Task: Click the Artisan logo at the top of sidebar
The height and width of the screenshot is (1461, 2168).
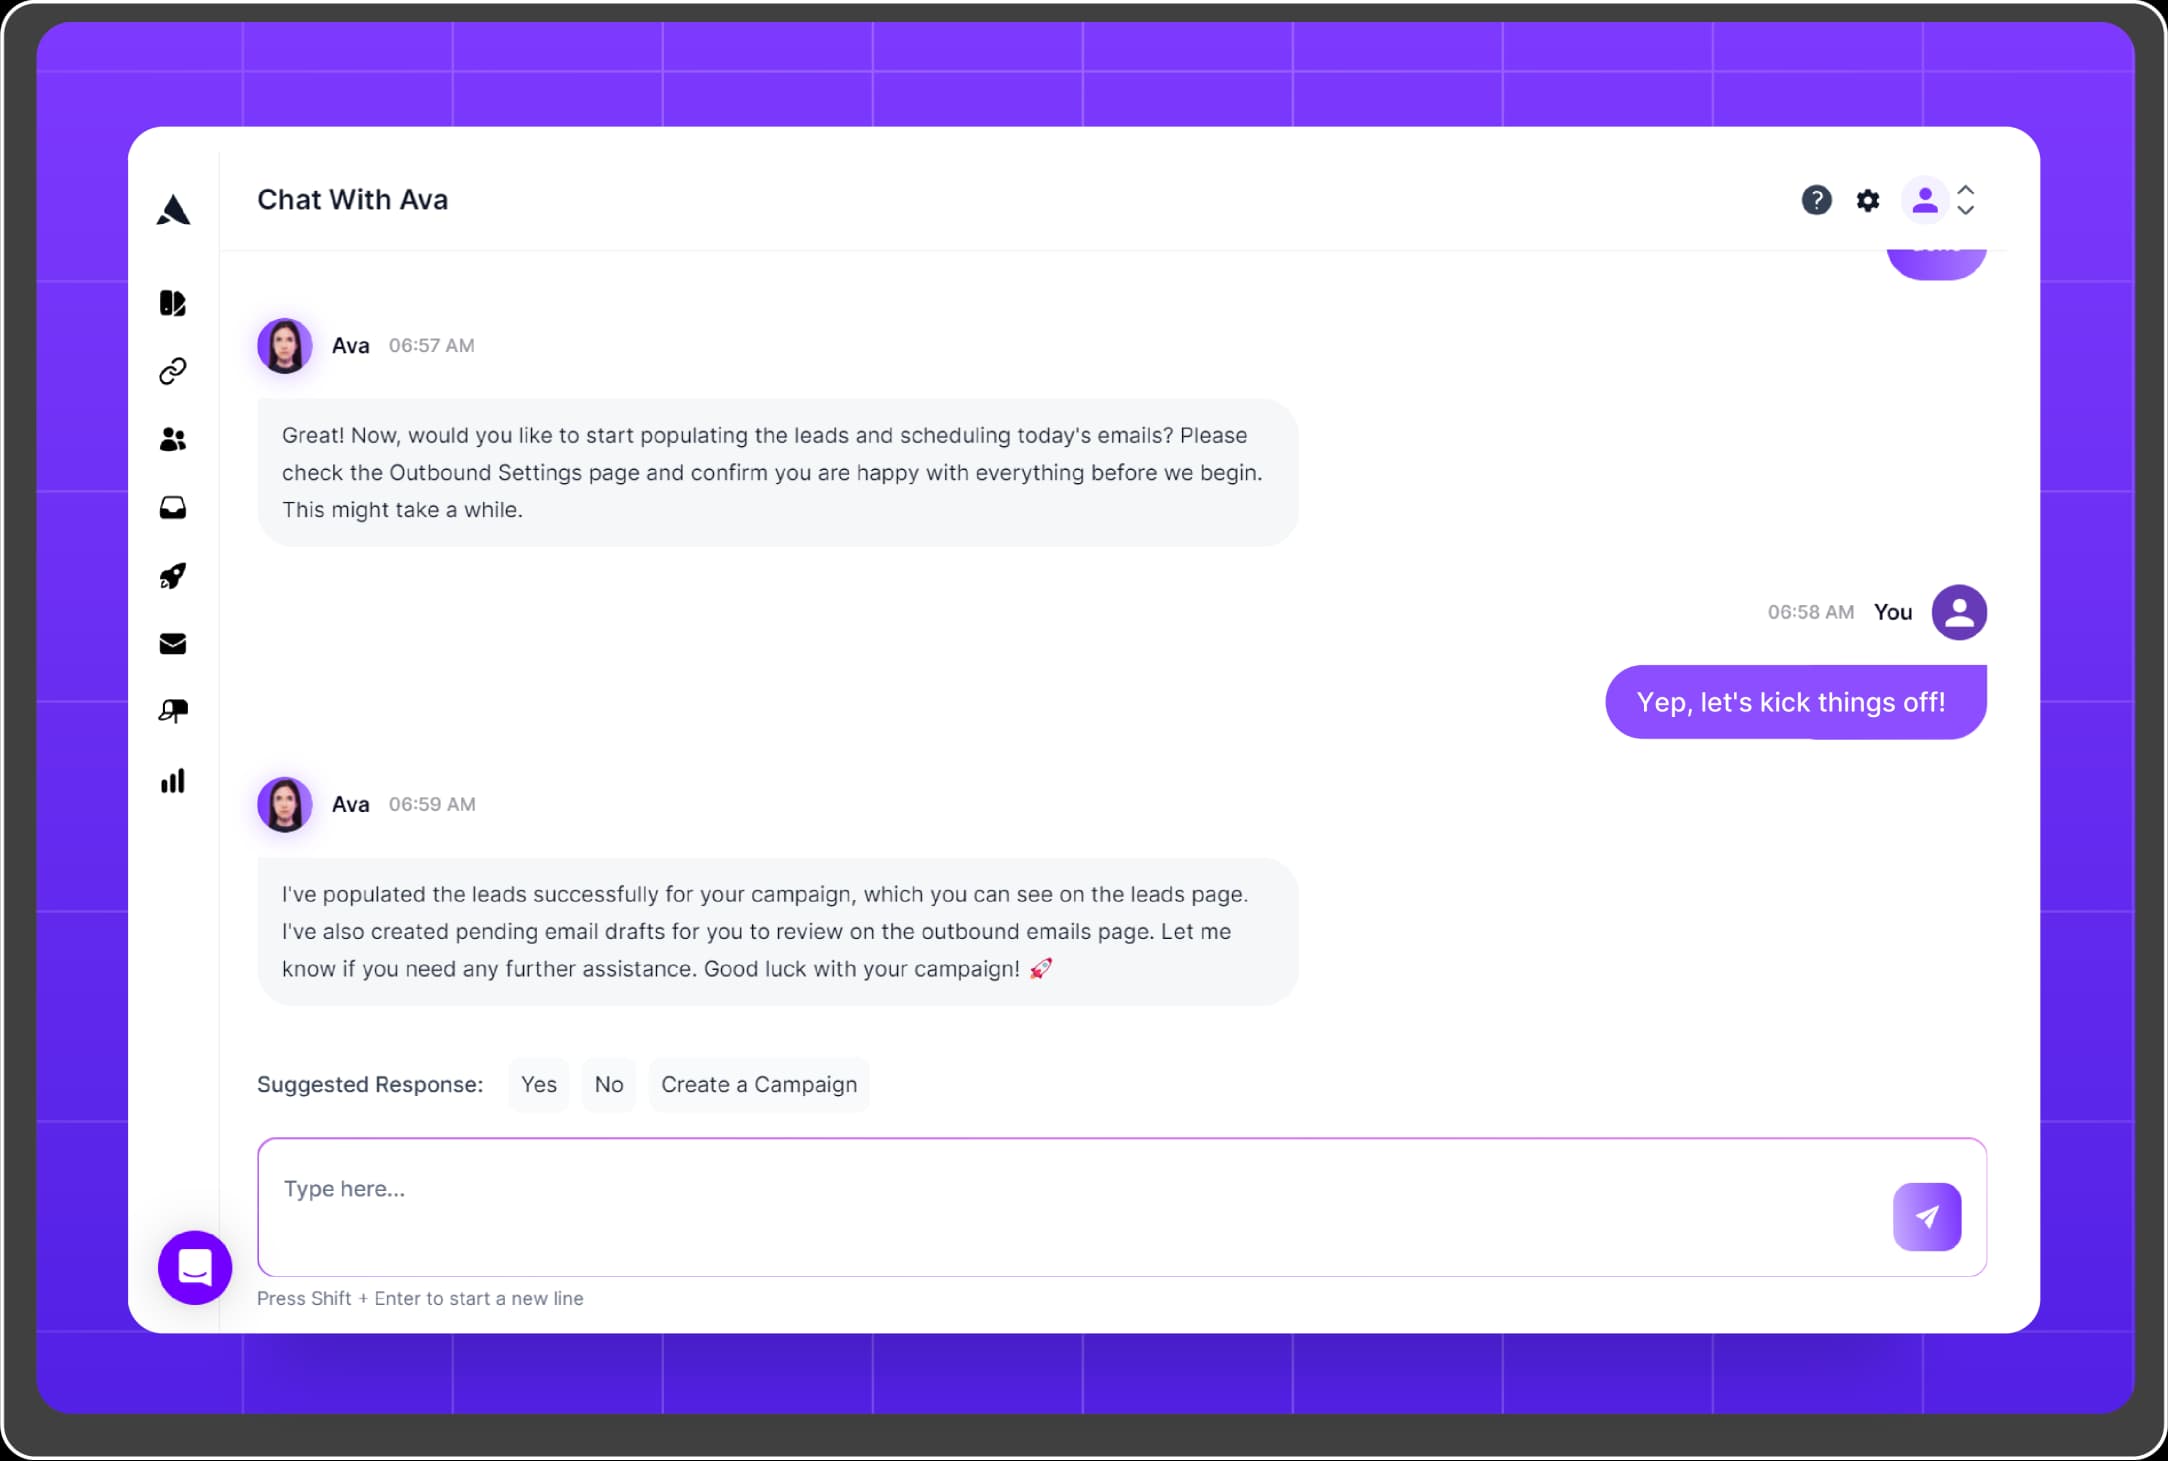Action: (173, 209)
